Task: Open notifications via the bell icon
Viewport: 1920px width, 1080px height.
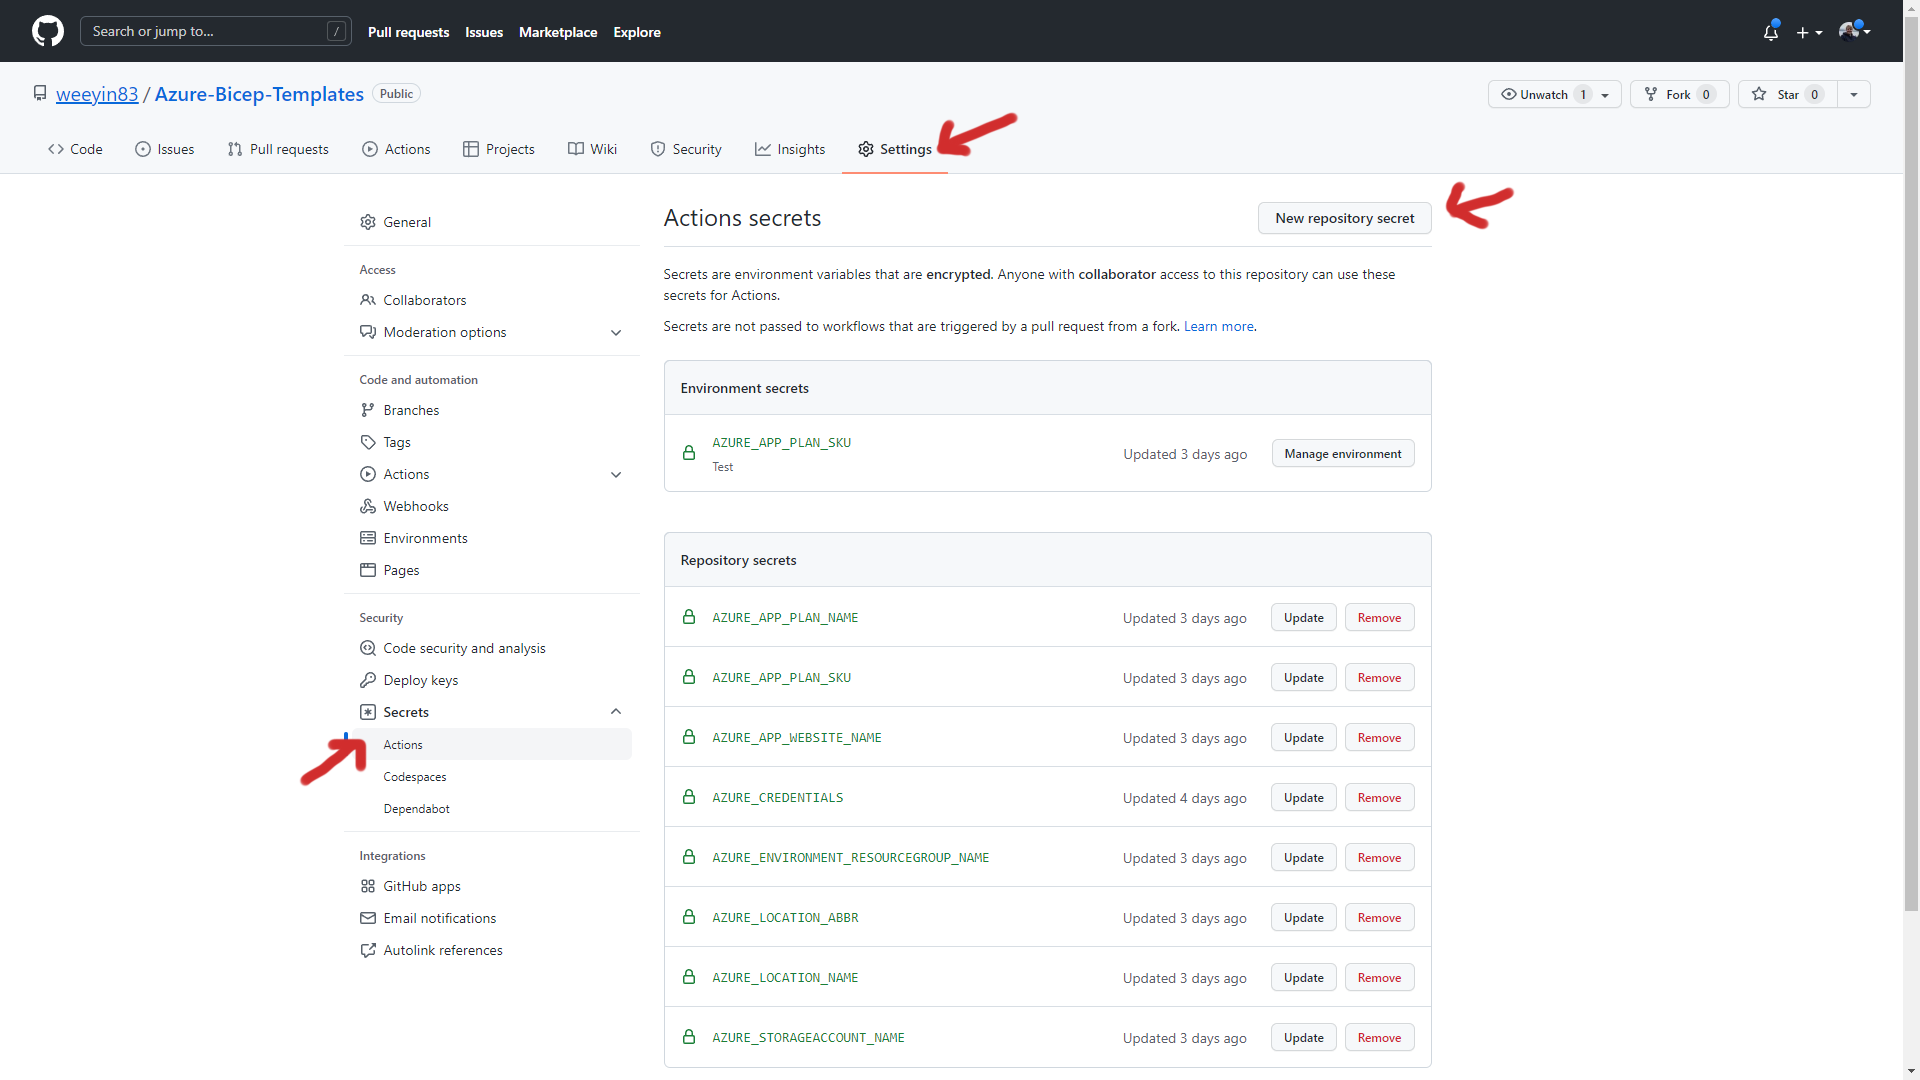Action: click(x=1770, y=31)
